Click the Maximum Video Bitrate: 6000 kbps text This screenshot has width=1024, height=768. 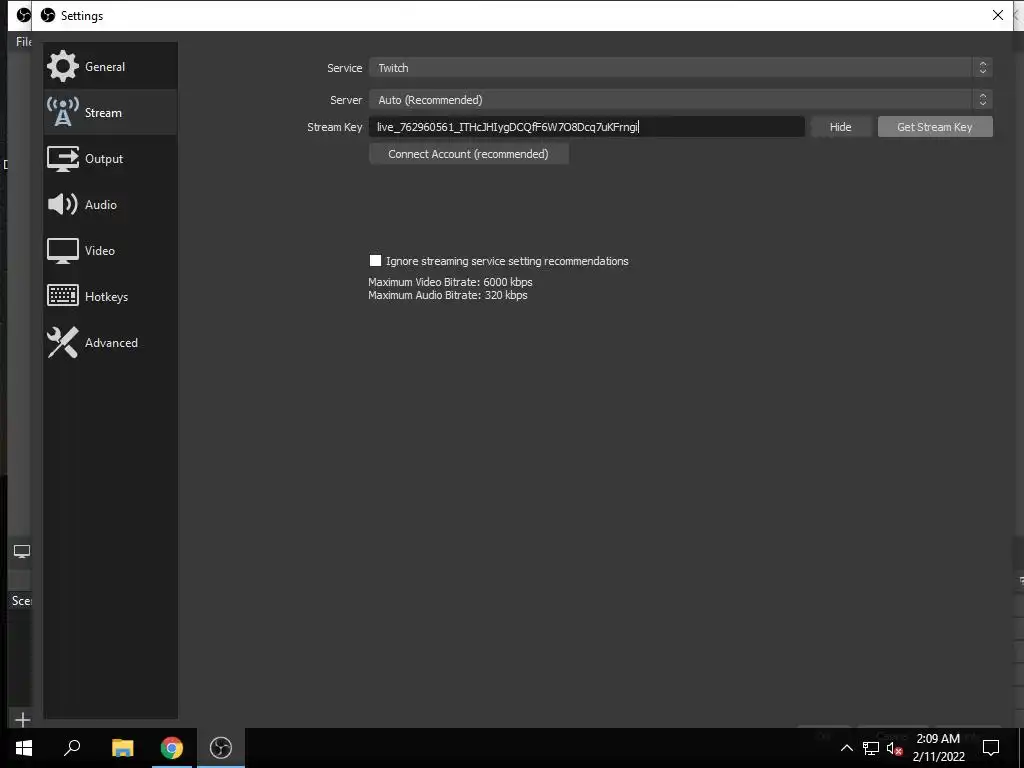click(450, 282)
